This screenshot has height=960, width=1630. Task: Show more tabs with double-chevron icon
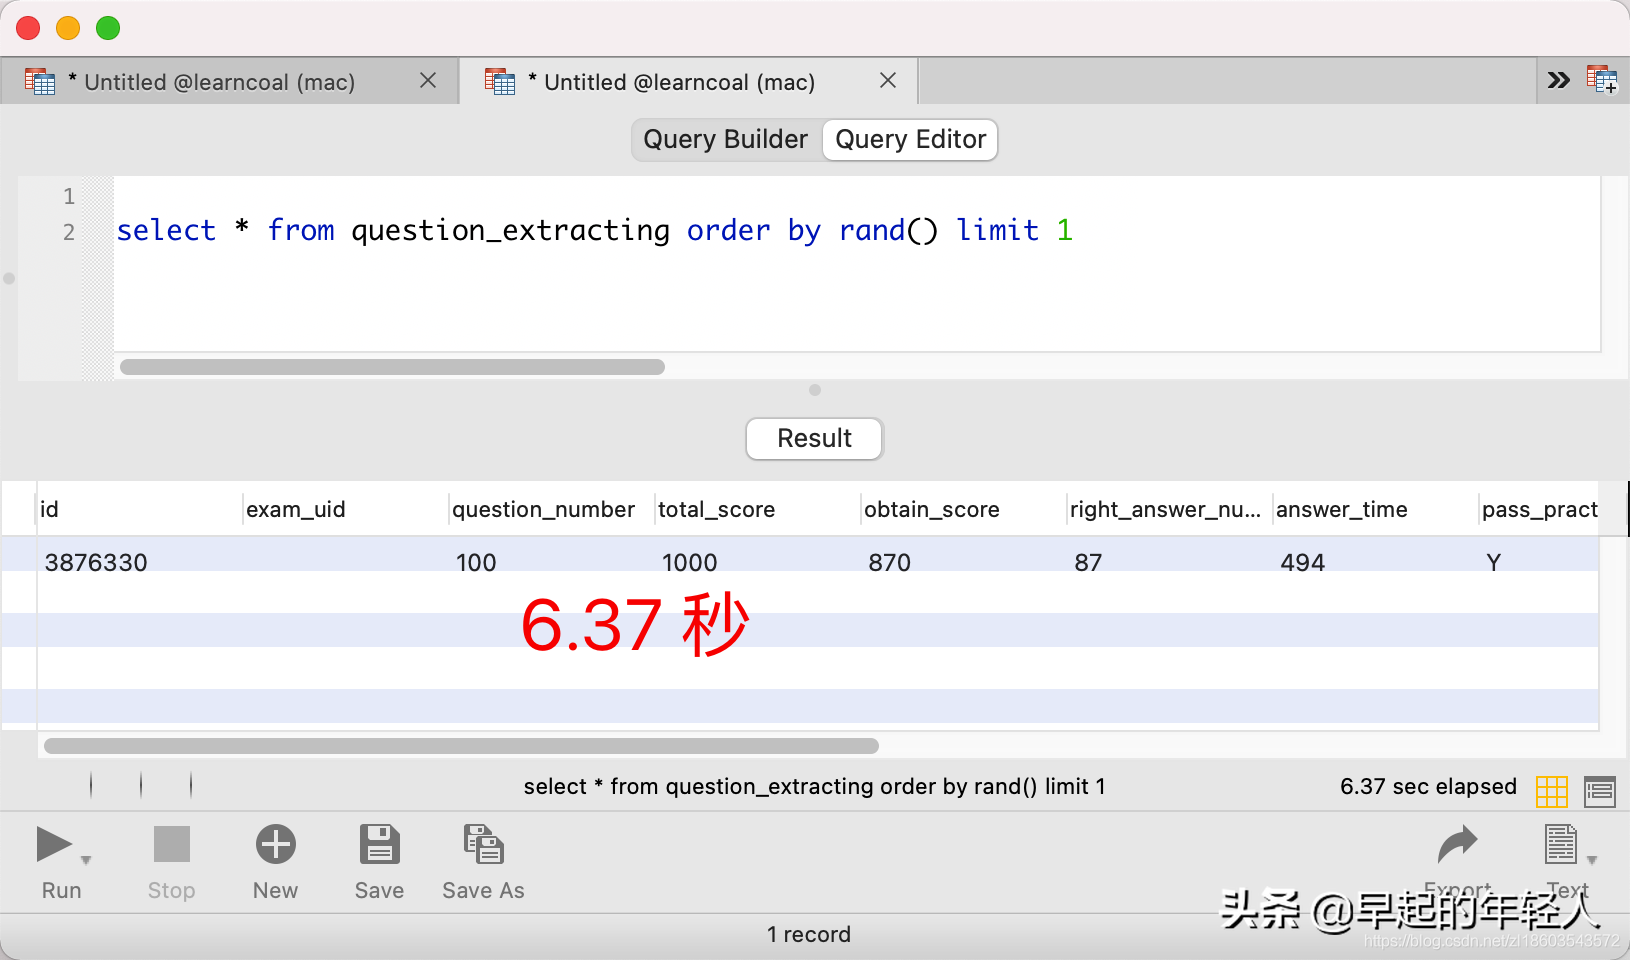click(1558, 80)
